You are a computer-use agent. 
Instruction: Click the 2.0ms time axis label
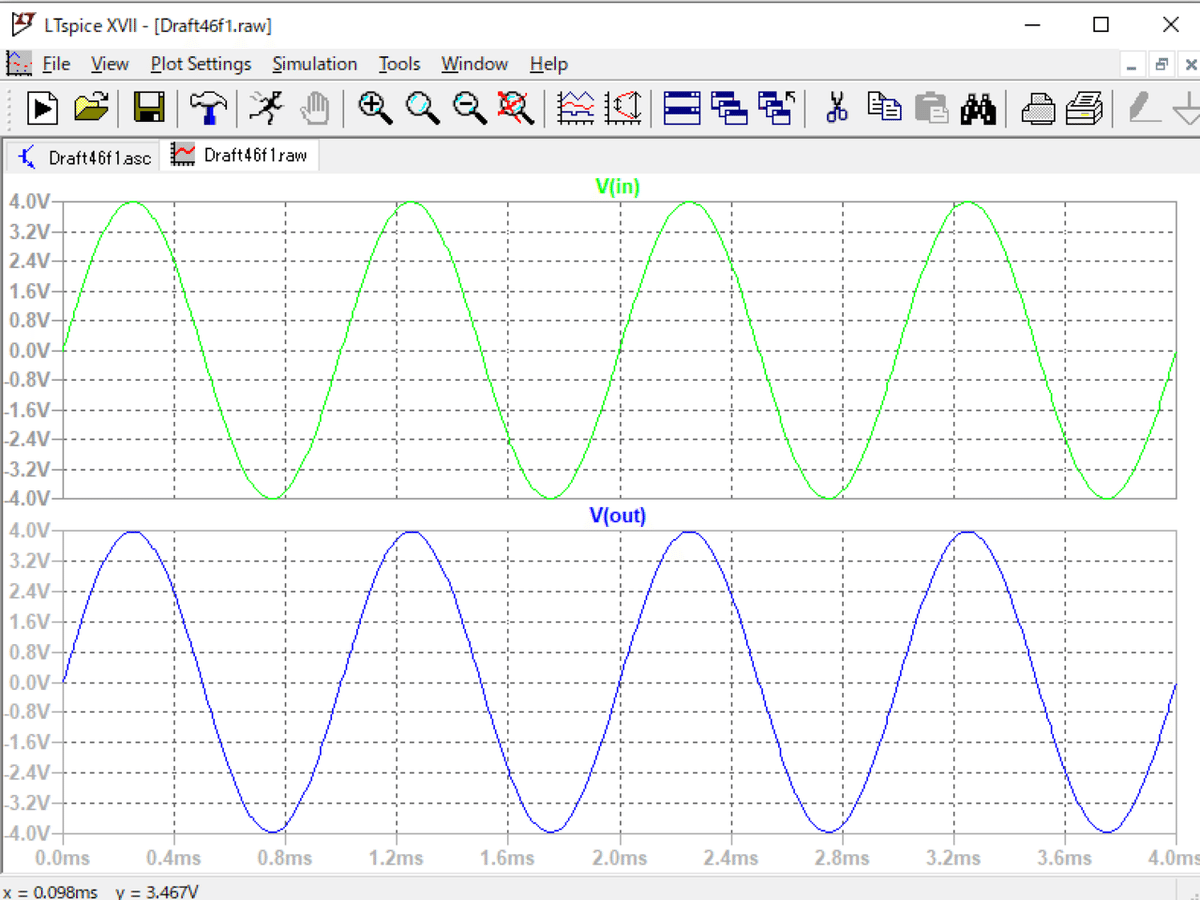click(x=620, y=858)
